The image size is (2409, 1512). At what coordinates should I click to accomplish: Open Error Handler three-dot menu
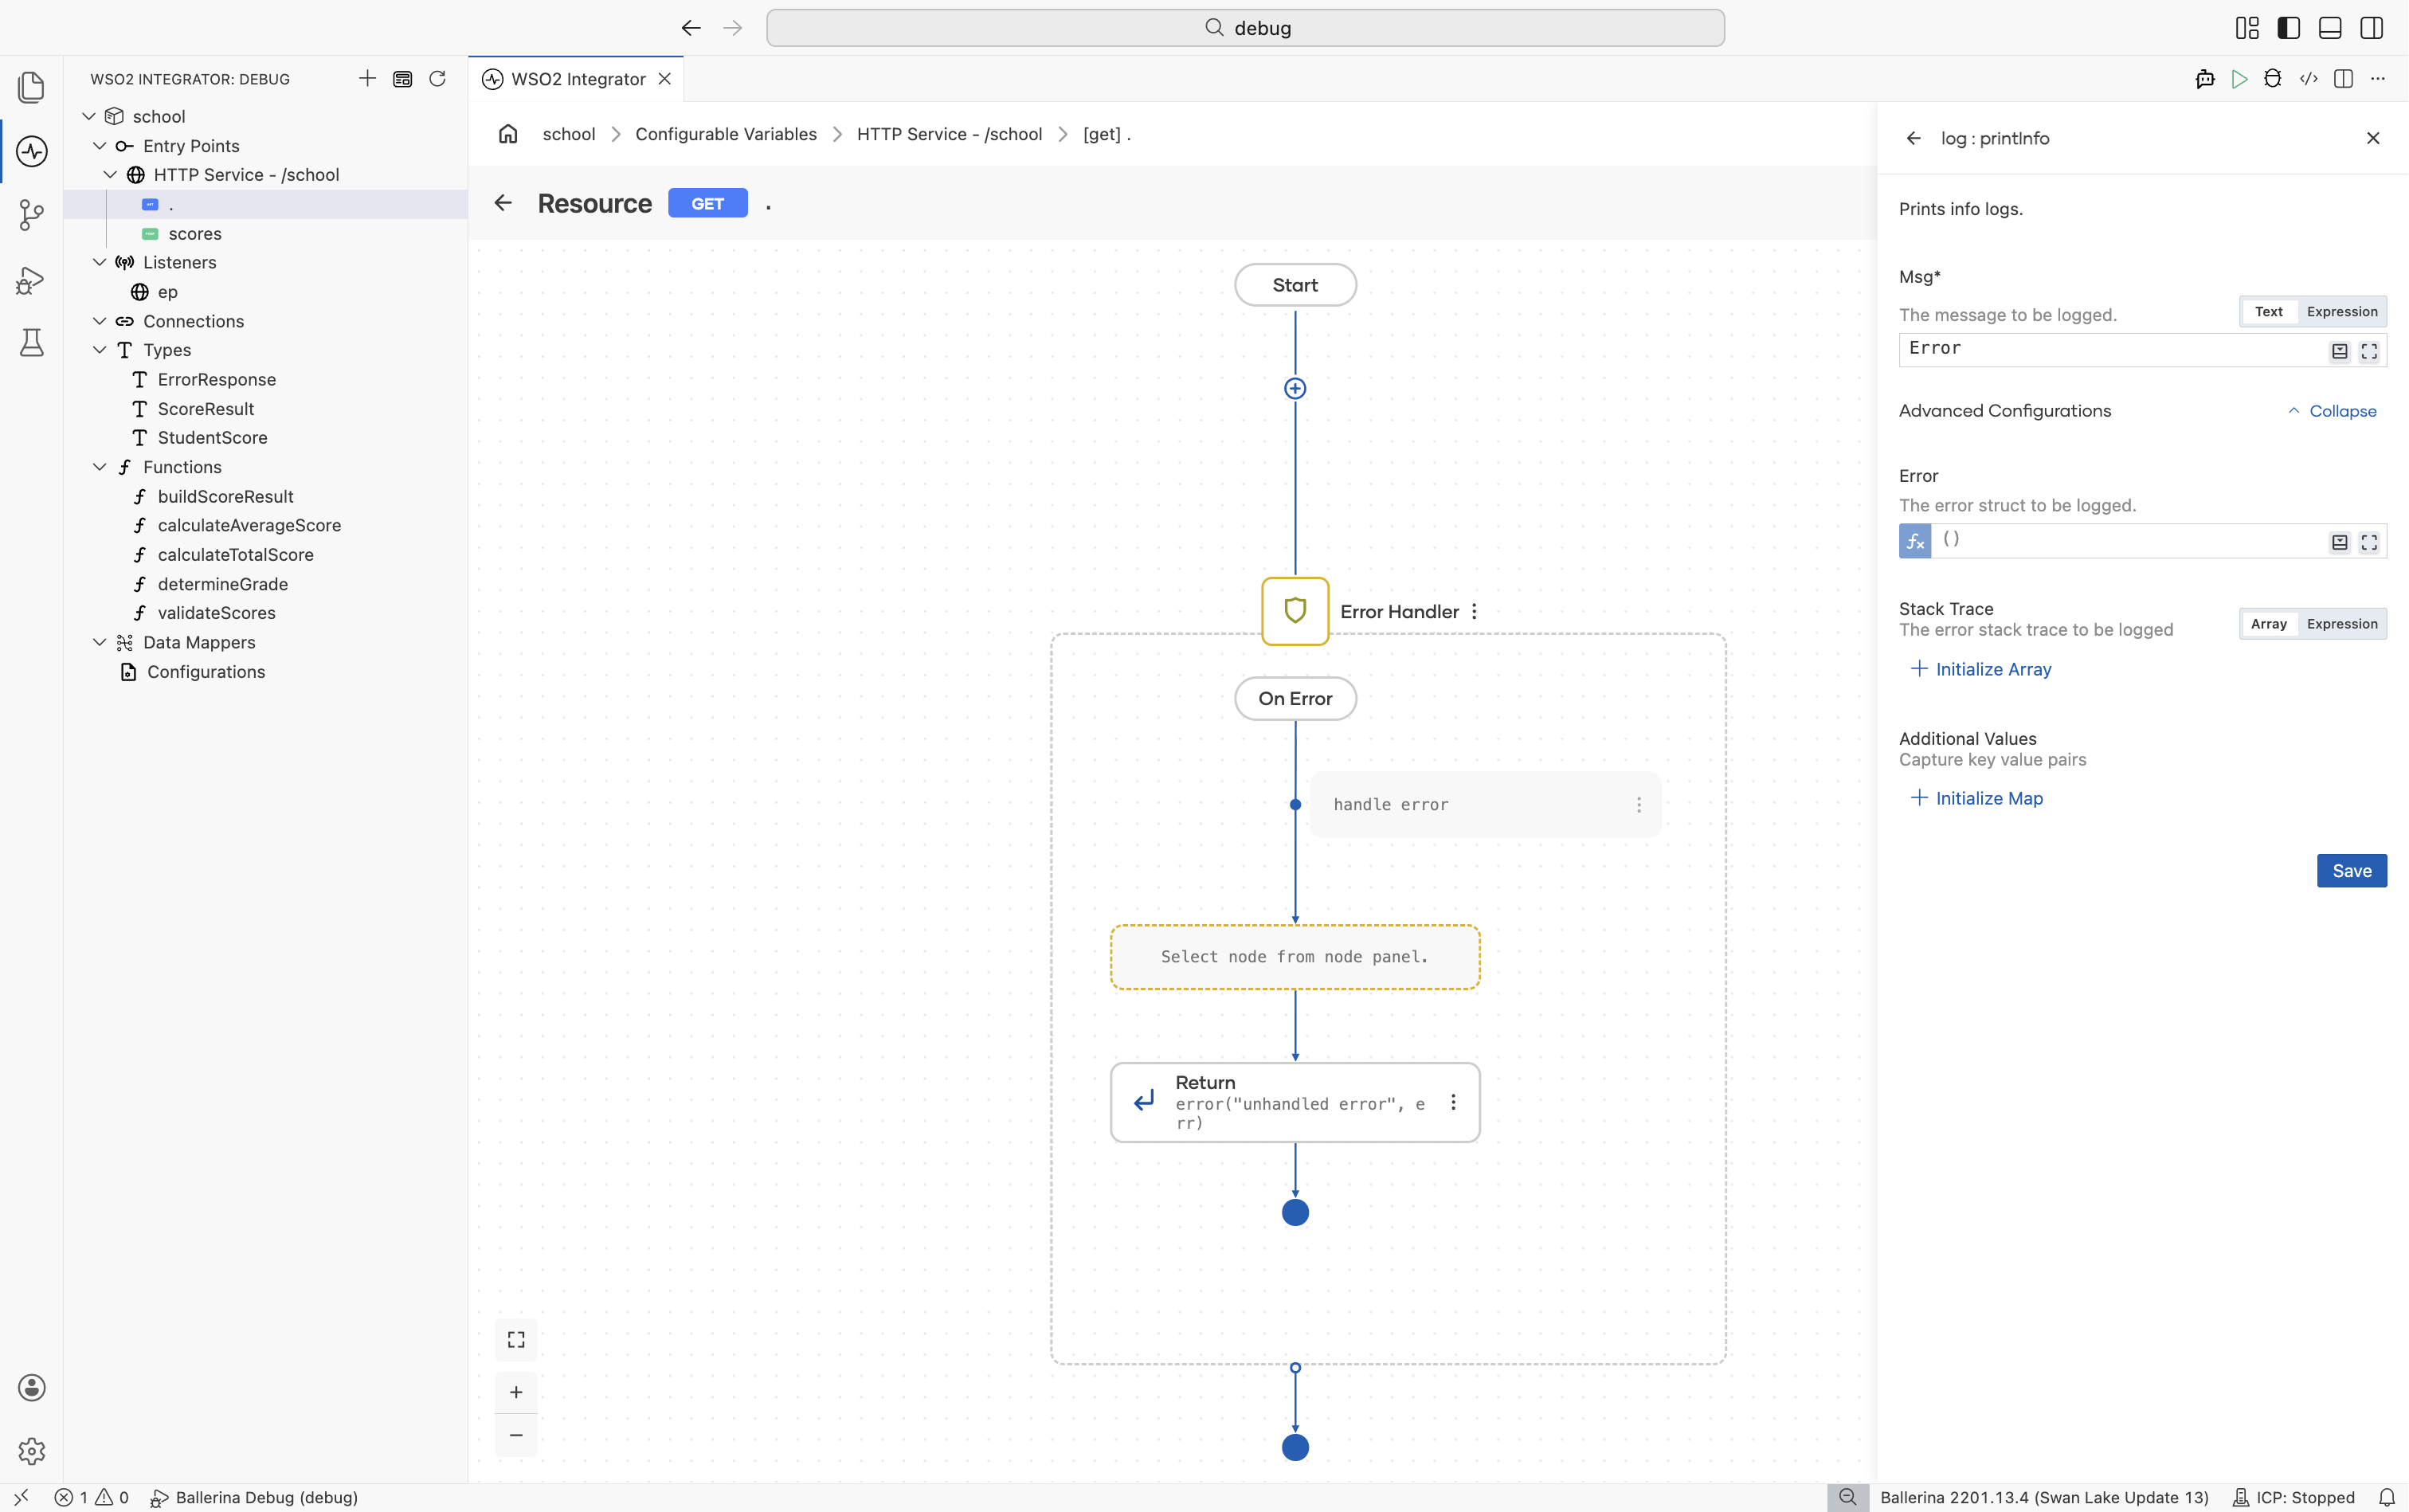[1474, 611]
